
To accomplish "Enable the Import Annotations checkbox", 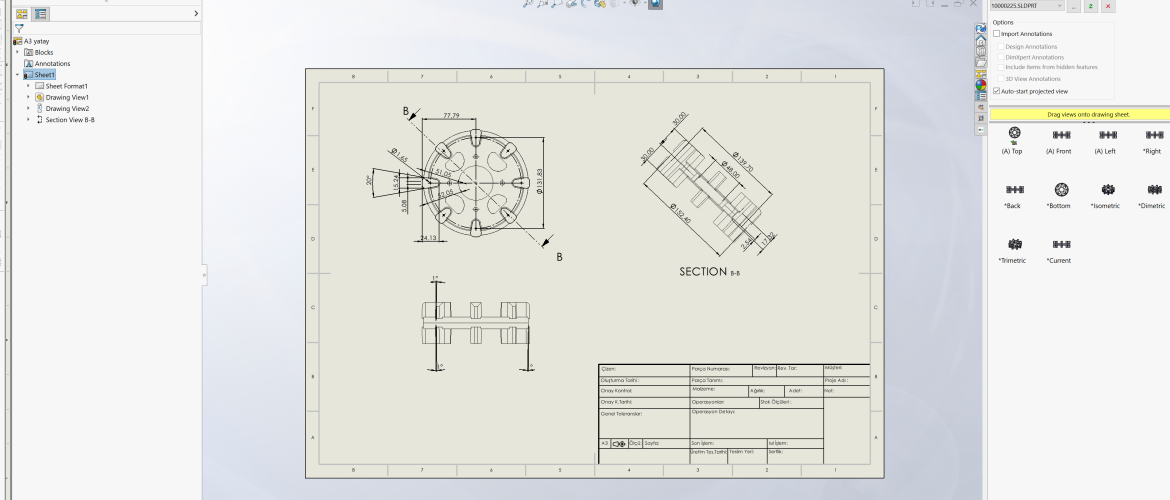I will tap(997, 34).
